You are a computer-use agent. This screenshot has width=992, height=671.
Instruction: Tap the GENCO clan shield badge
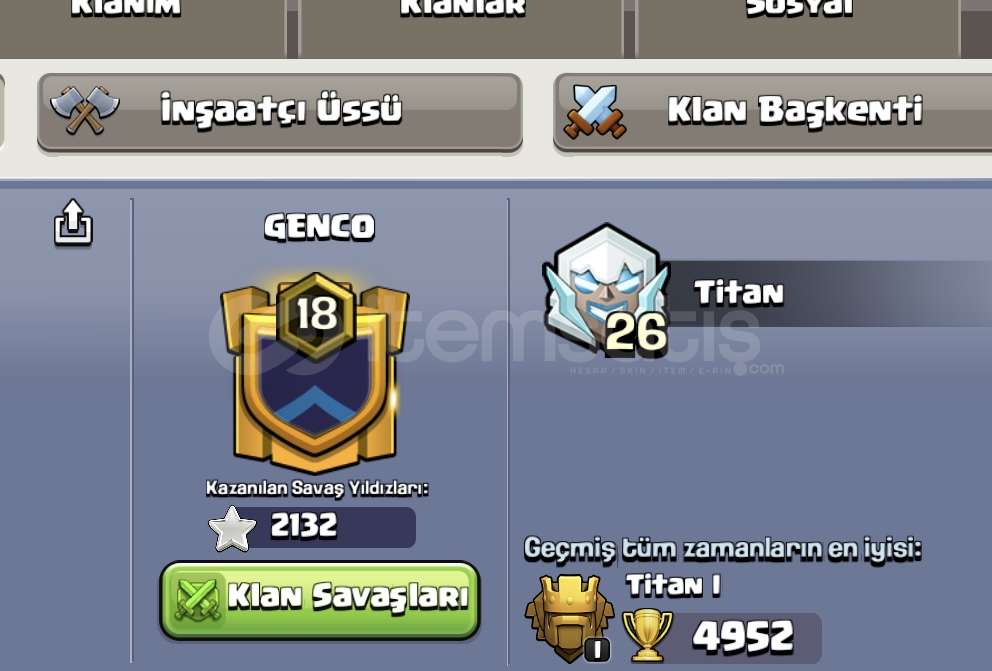(314, 373)
